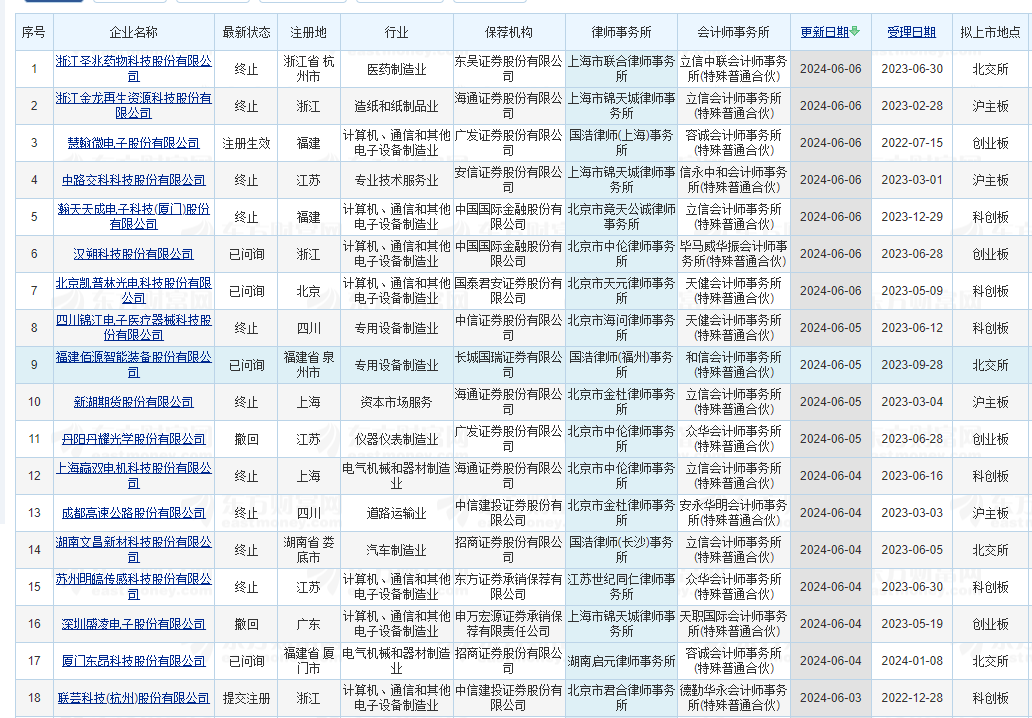Click the 会计师事务所 column header
This screenshot has width=1032, height=718.
[x=734, y=32]
